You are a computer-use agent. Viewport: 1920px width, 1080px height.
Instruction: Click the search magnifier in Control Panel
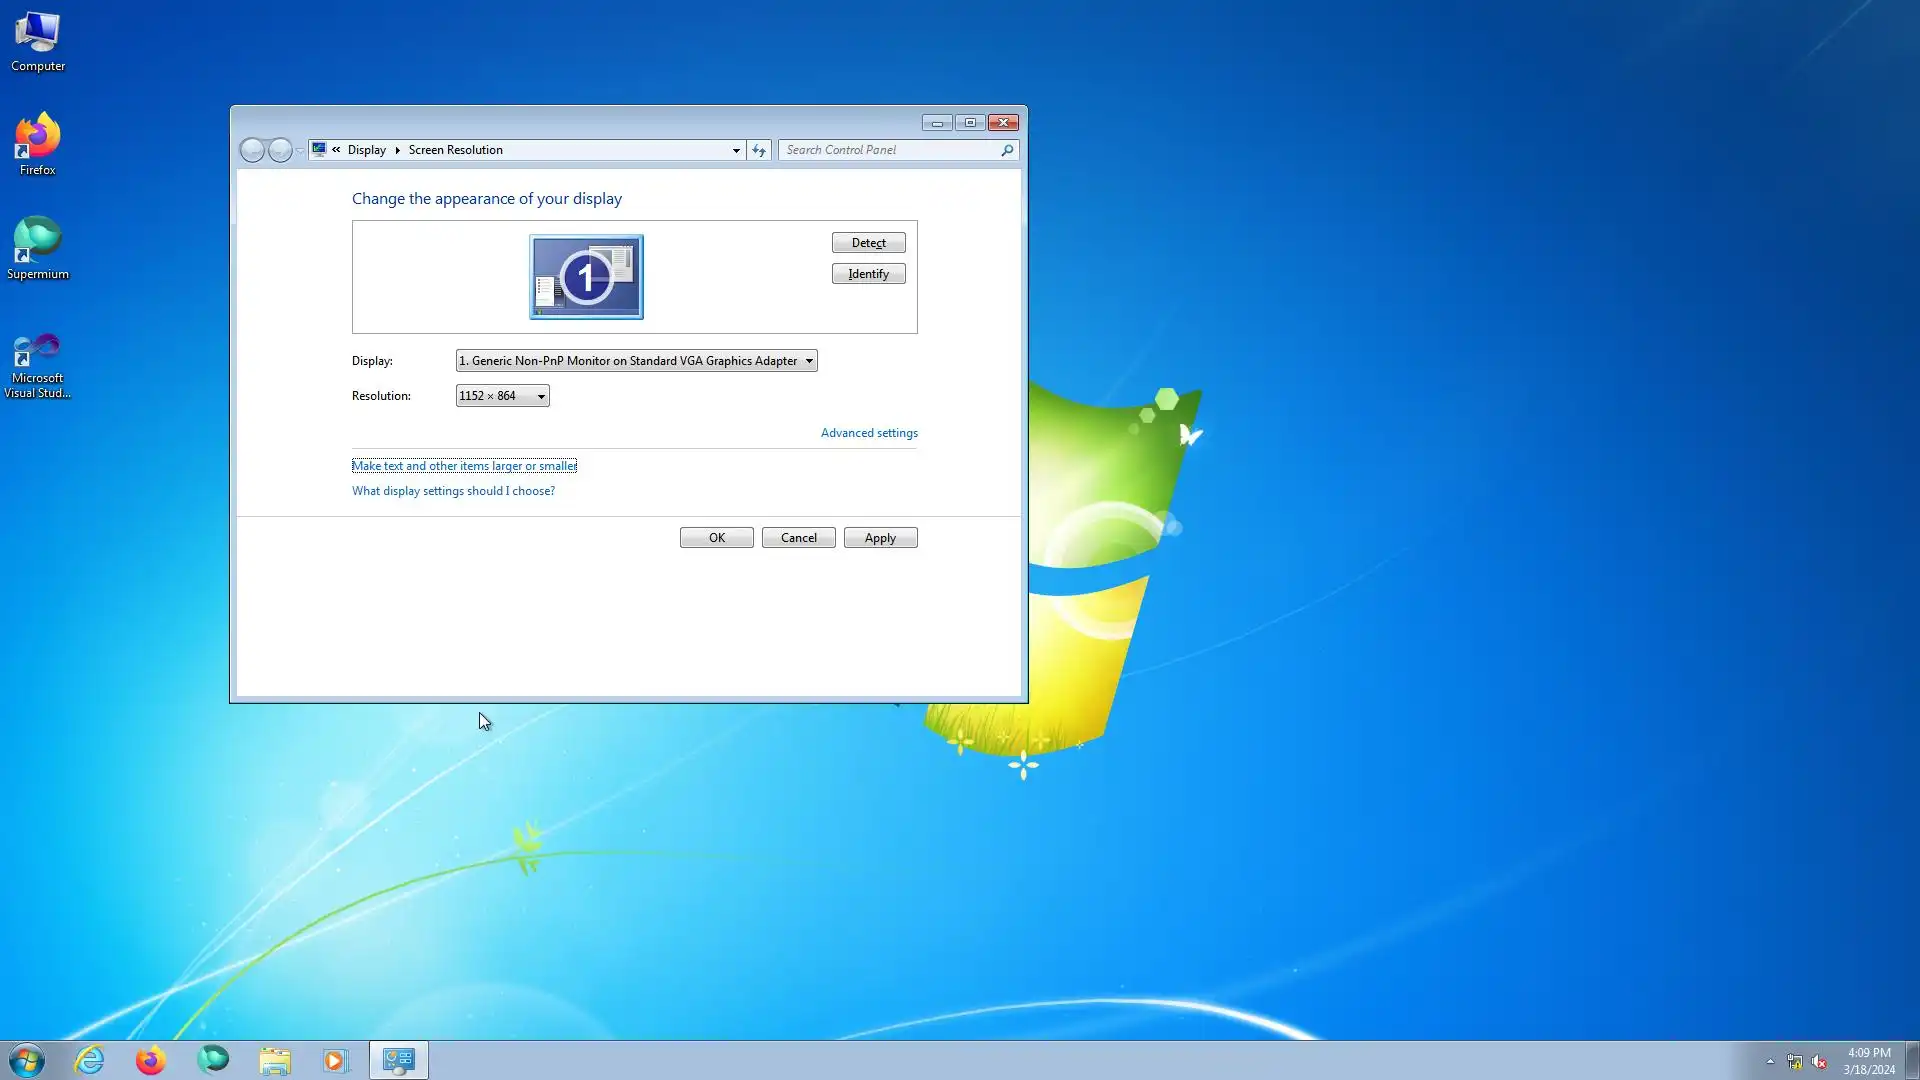1007,150
